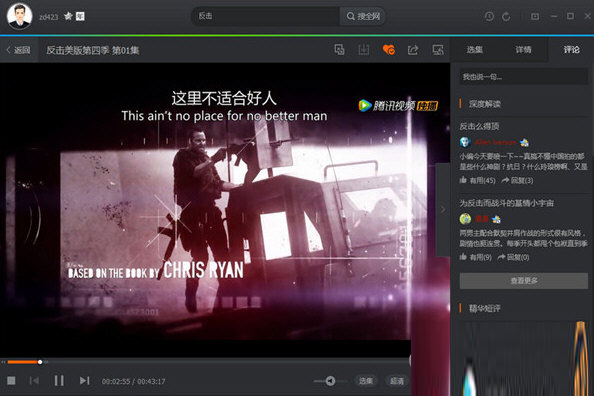Open the 选集 button in player controls
Image resolution: width=594 pixels, height=396 pixels.
[366, 381]
